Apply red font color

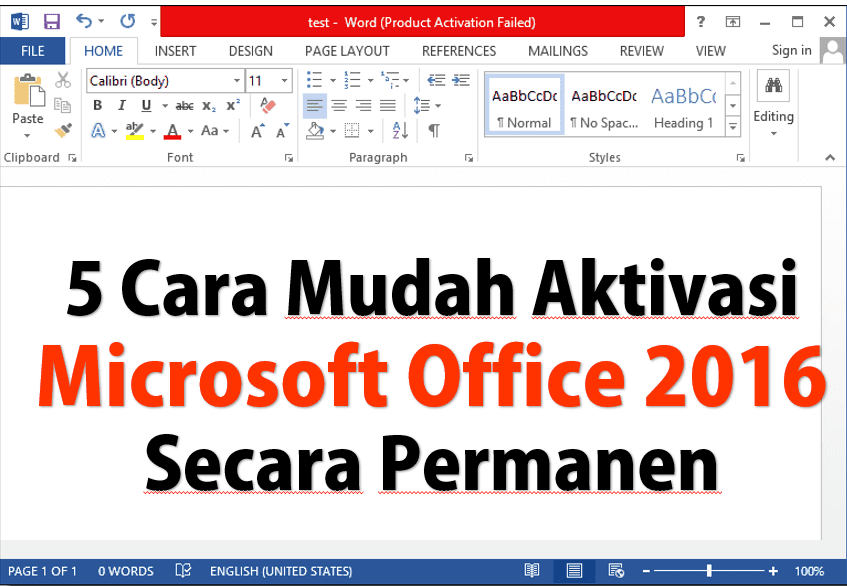[x=172, y=131]
